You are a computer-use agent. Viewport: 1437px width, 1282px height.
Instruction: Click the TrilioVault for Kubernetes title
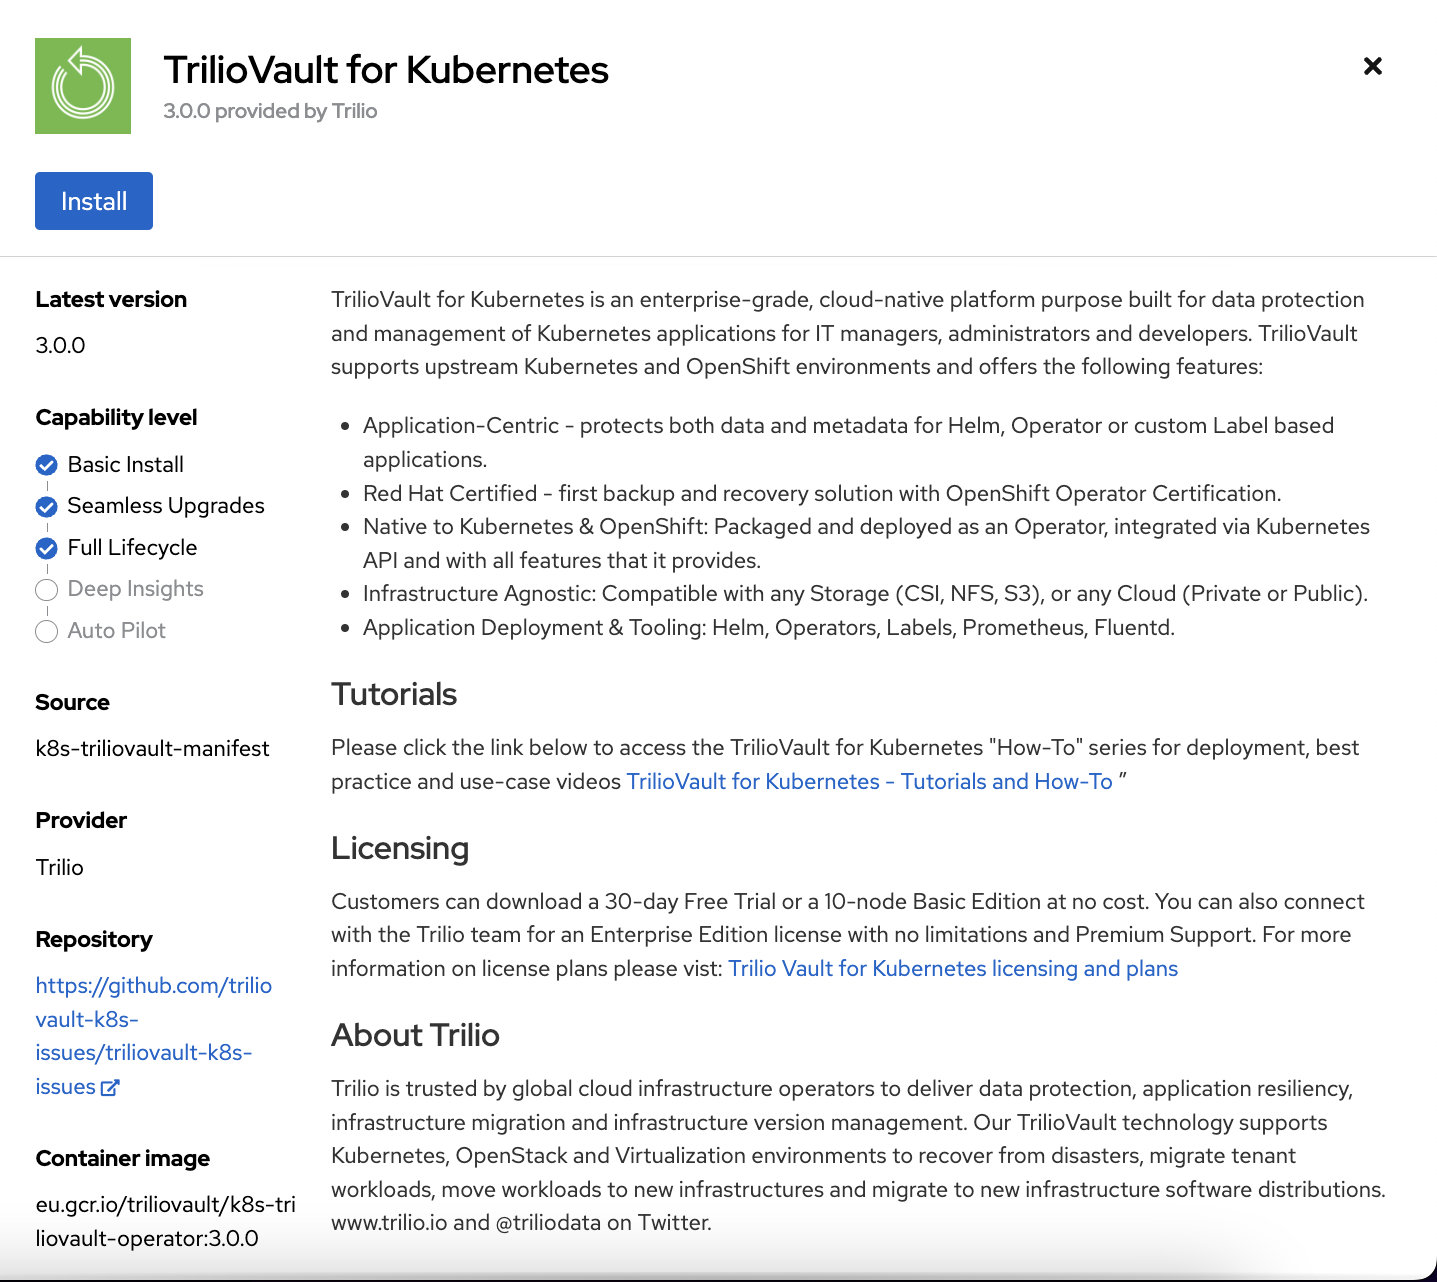(x=386, y=70)
